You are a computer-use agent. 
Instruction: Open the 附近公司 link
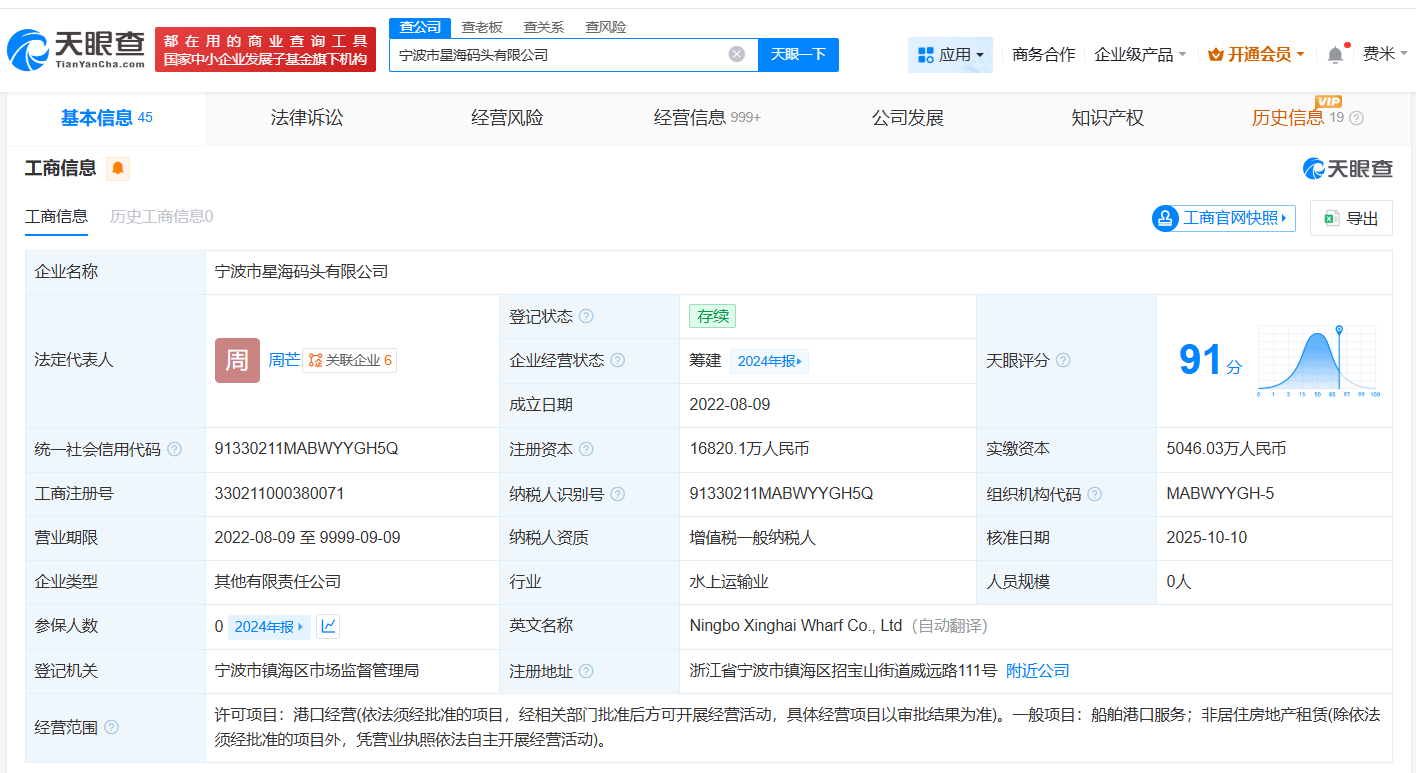(1037, 671)
